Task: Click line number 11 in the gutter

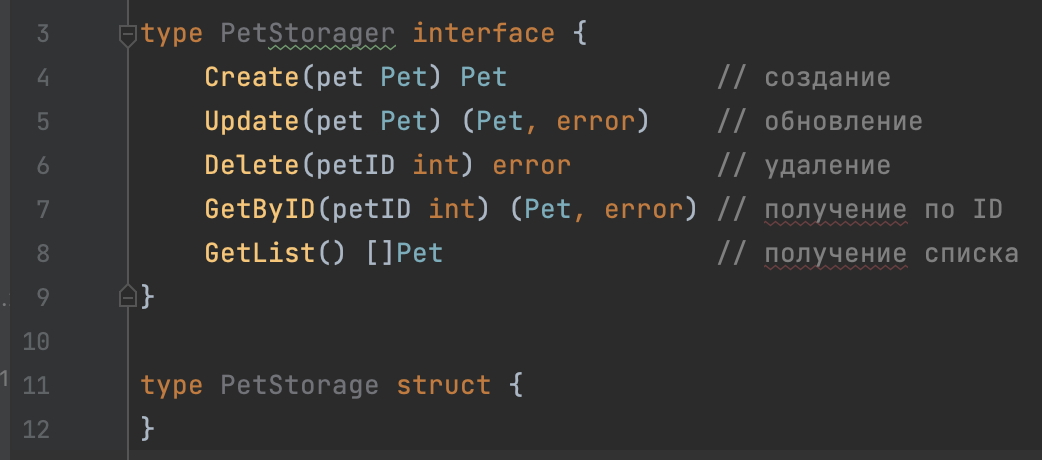Action: click(35, 385)
